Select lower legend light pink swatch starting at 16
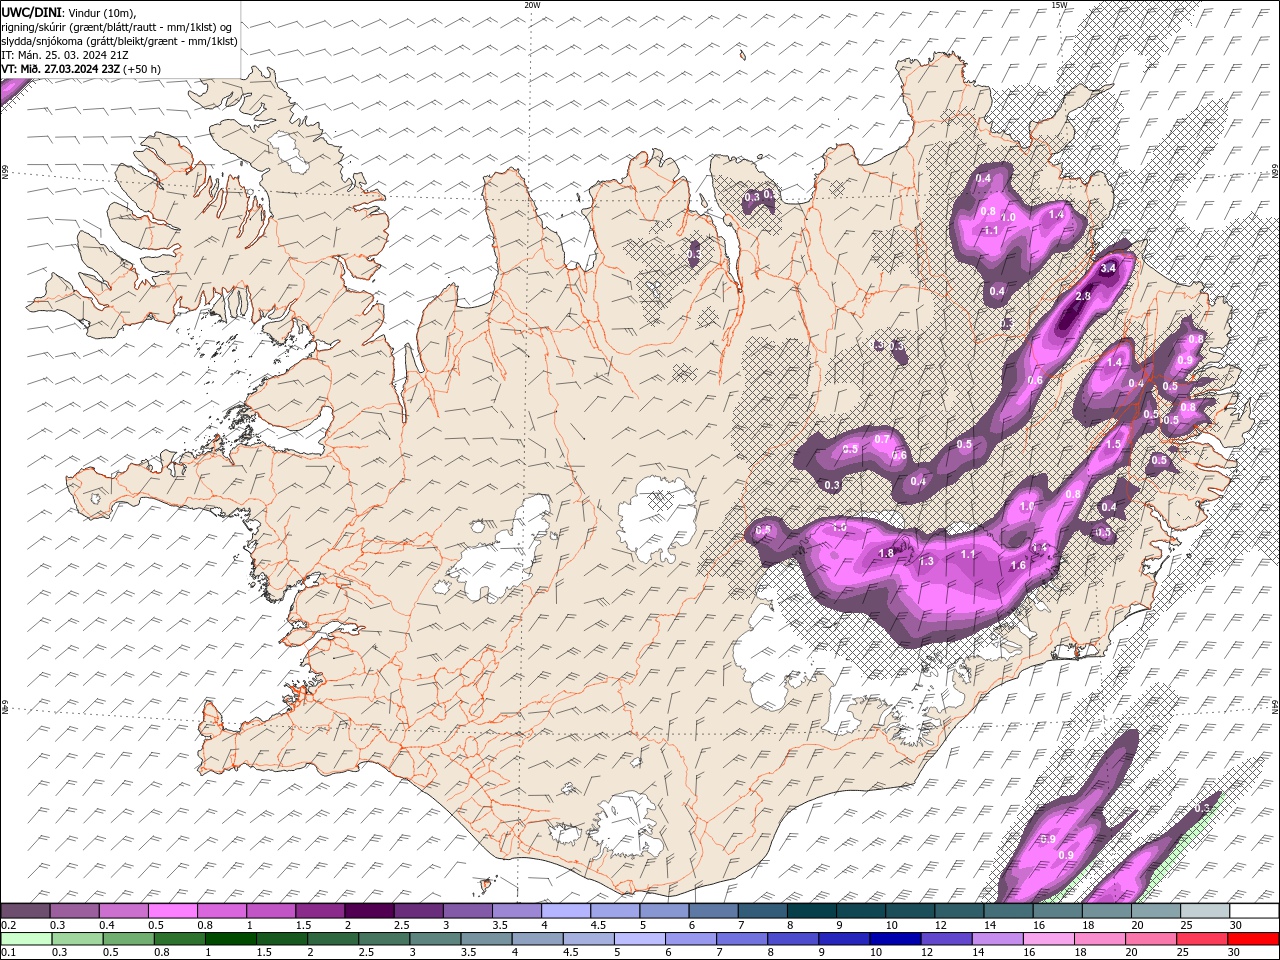Image resolution: width=1280 pixels, height=960 pixels. (x=1048, y=939)
